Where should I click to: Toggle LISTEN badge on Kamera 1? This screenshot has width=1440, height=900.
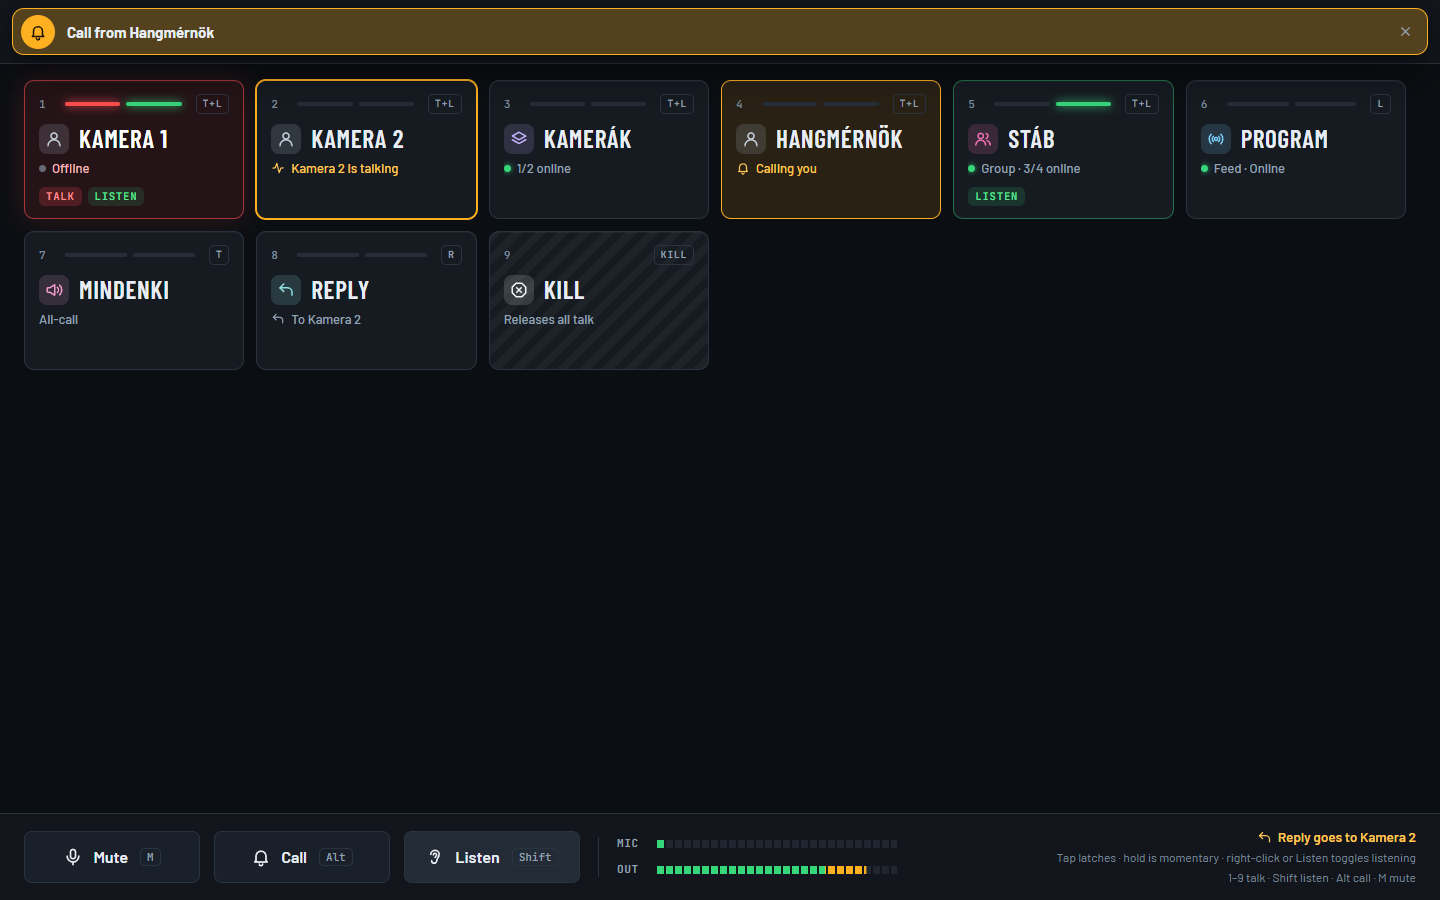tap(116, 196)
